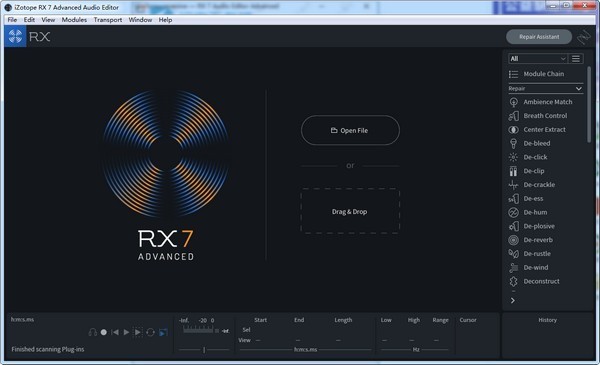The image size is (600, 365).
Task: Open the De-plosive module
Action: (531, 226)
